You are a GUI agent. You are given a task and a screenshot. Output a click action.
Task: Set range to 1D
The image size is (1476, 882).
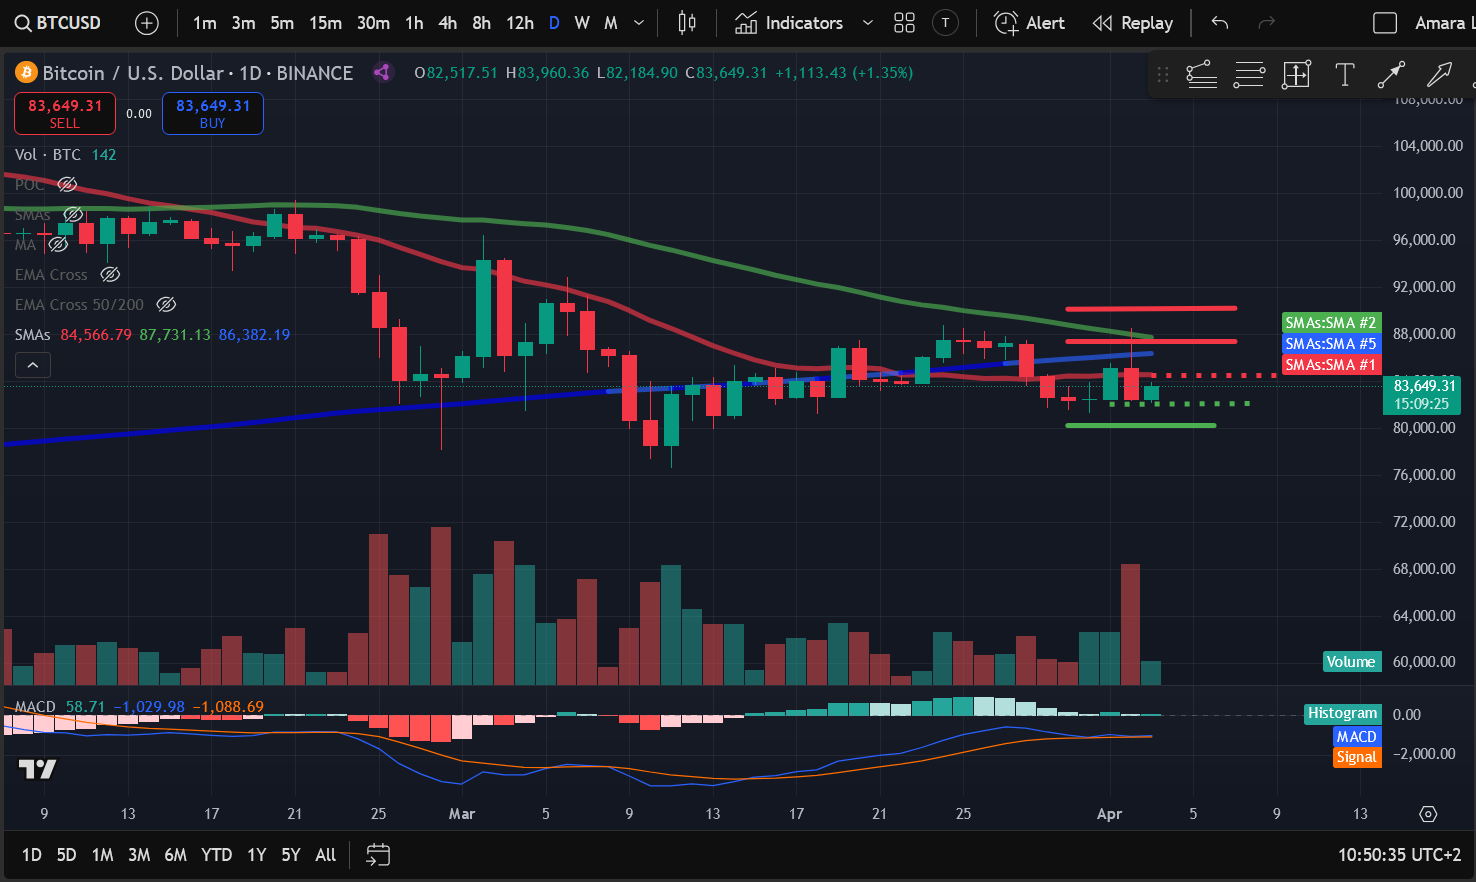click(x=32, y=855)
